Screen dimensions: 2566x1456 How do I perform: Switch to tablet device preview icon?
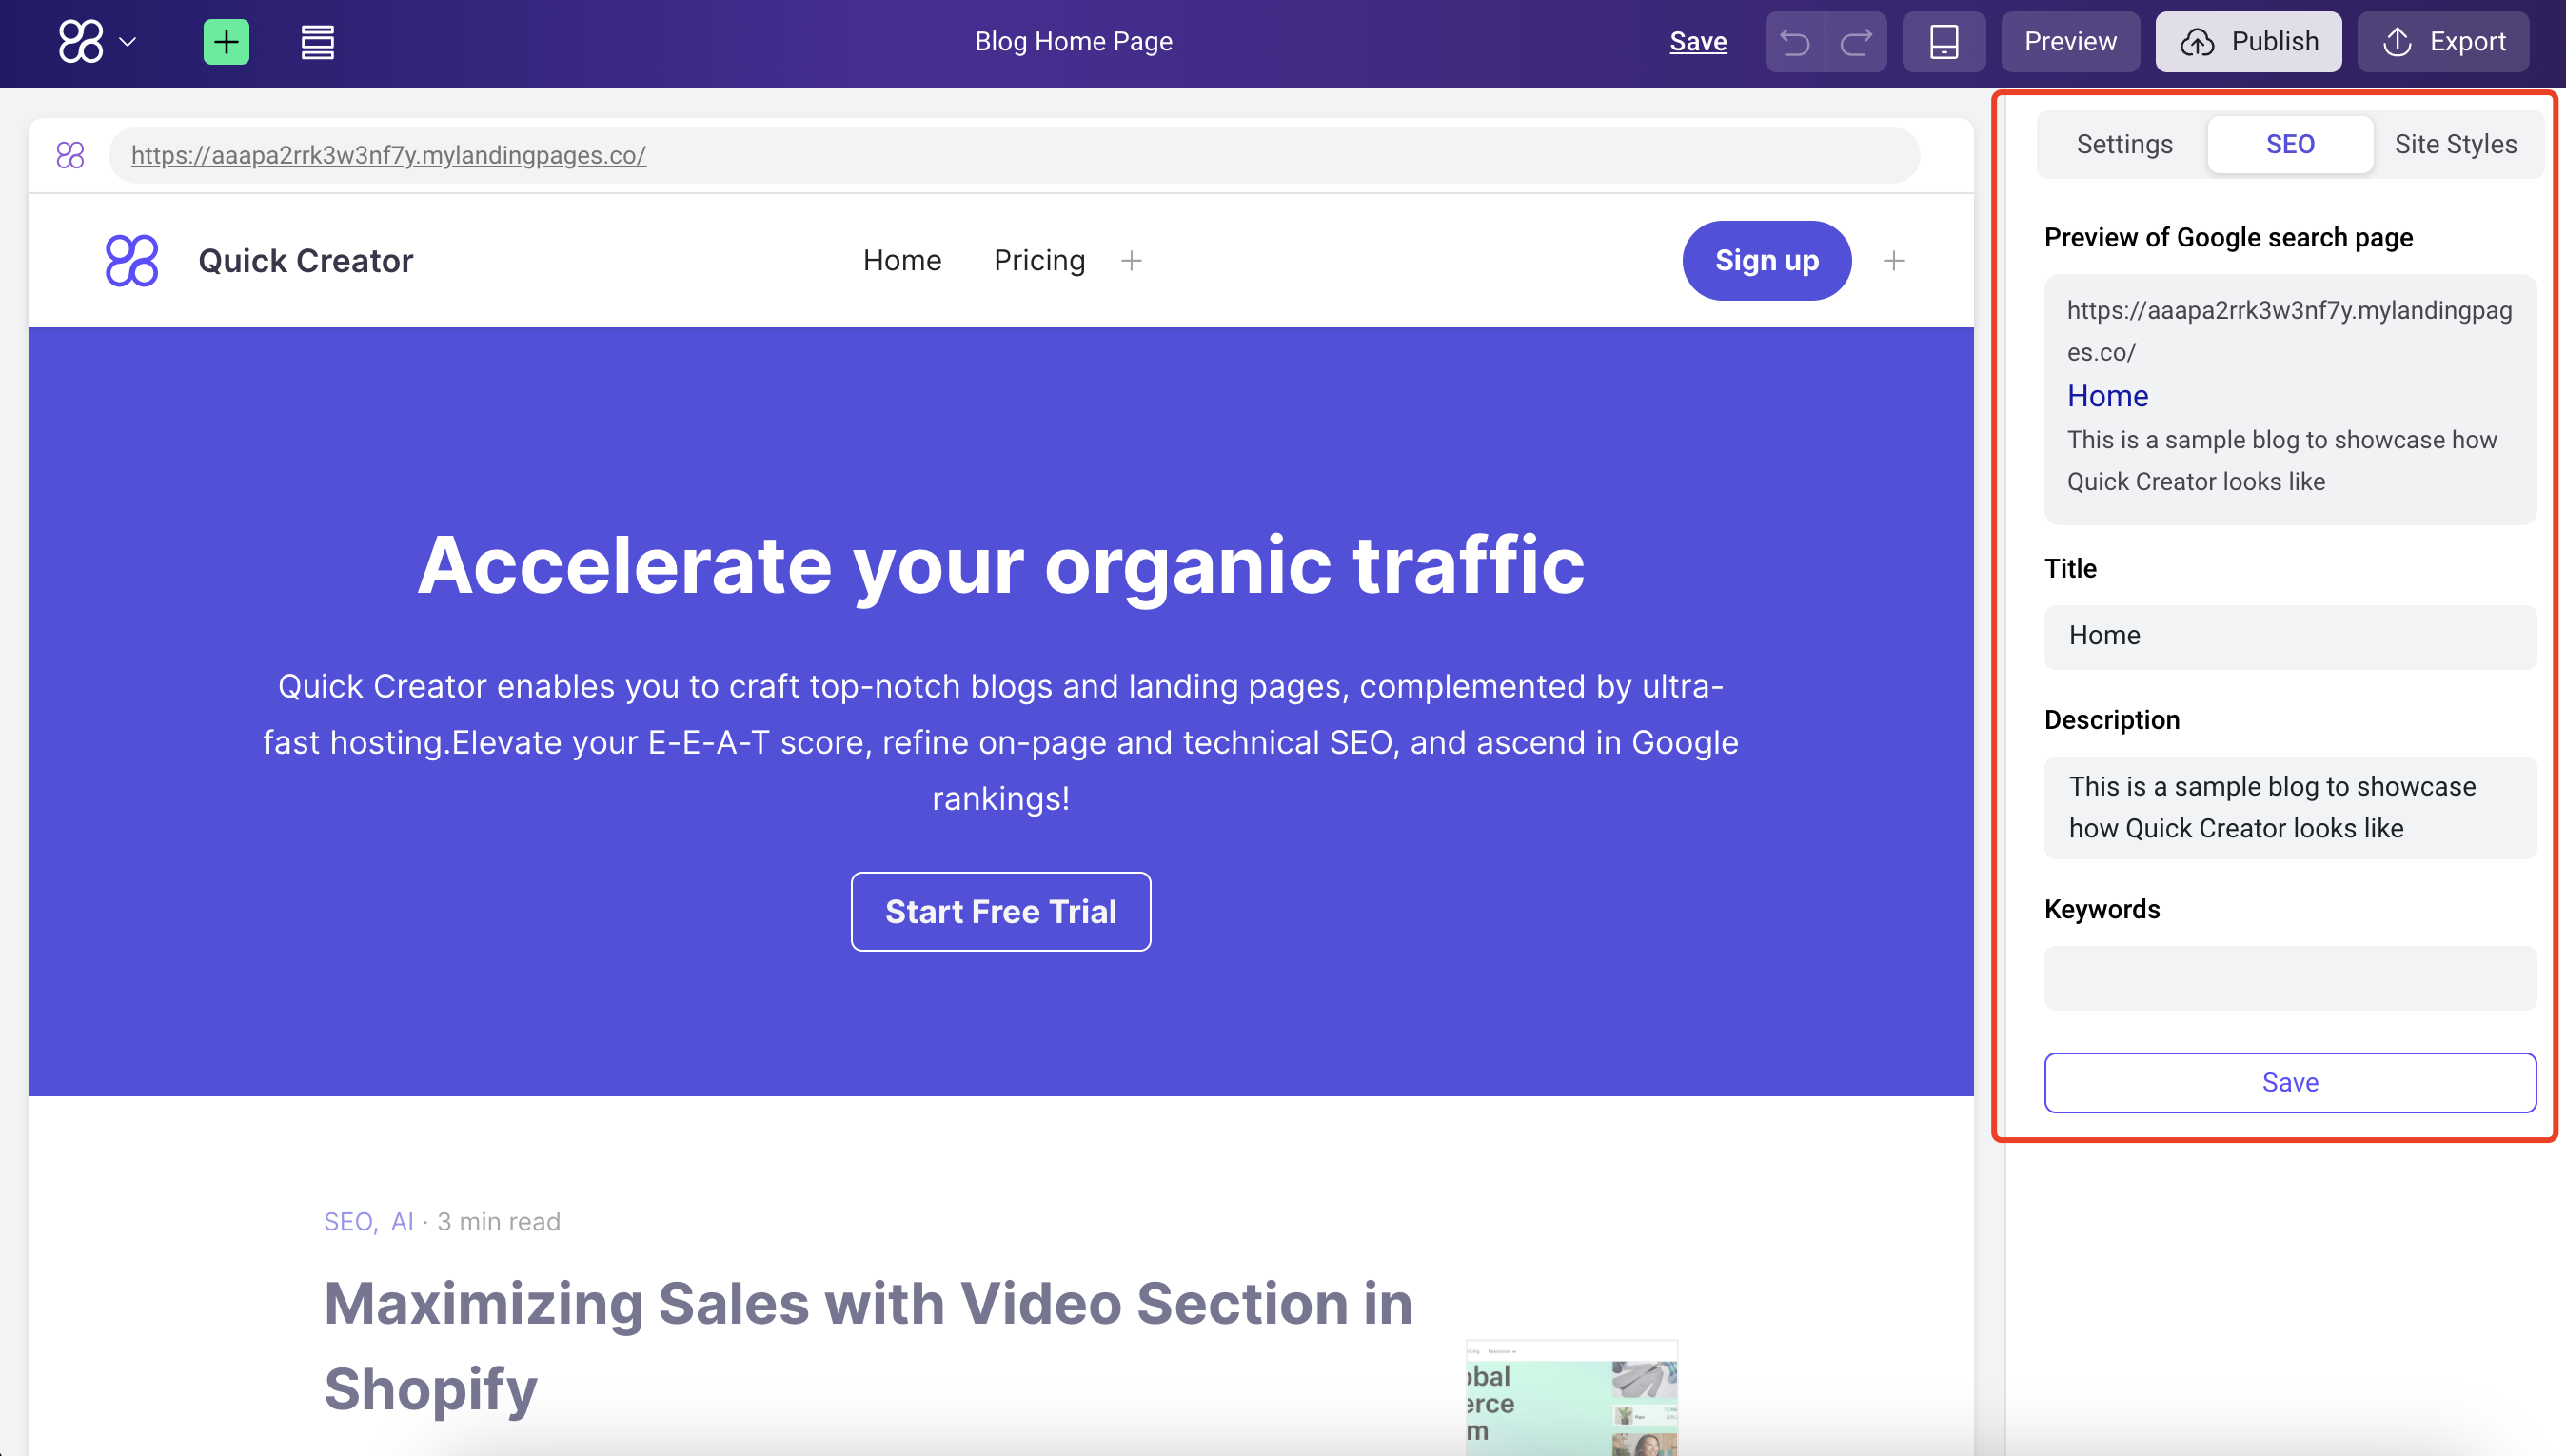[1943, 42]
